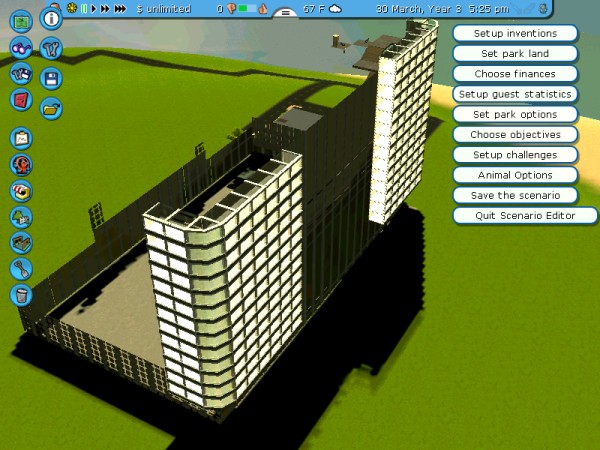This screenshot has height=450, width=600.
Task: Click the '67 F' temperature reading
Action: 314,9
